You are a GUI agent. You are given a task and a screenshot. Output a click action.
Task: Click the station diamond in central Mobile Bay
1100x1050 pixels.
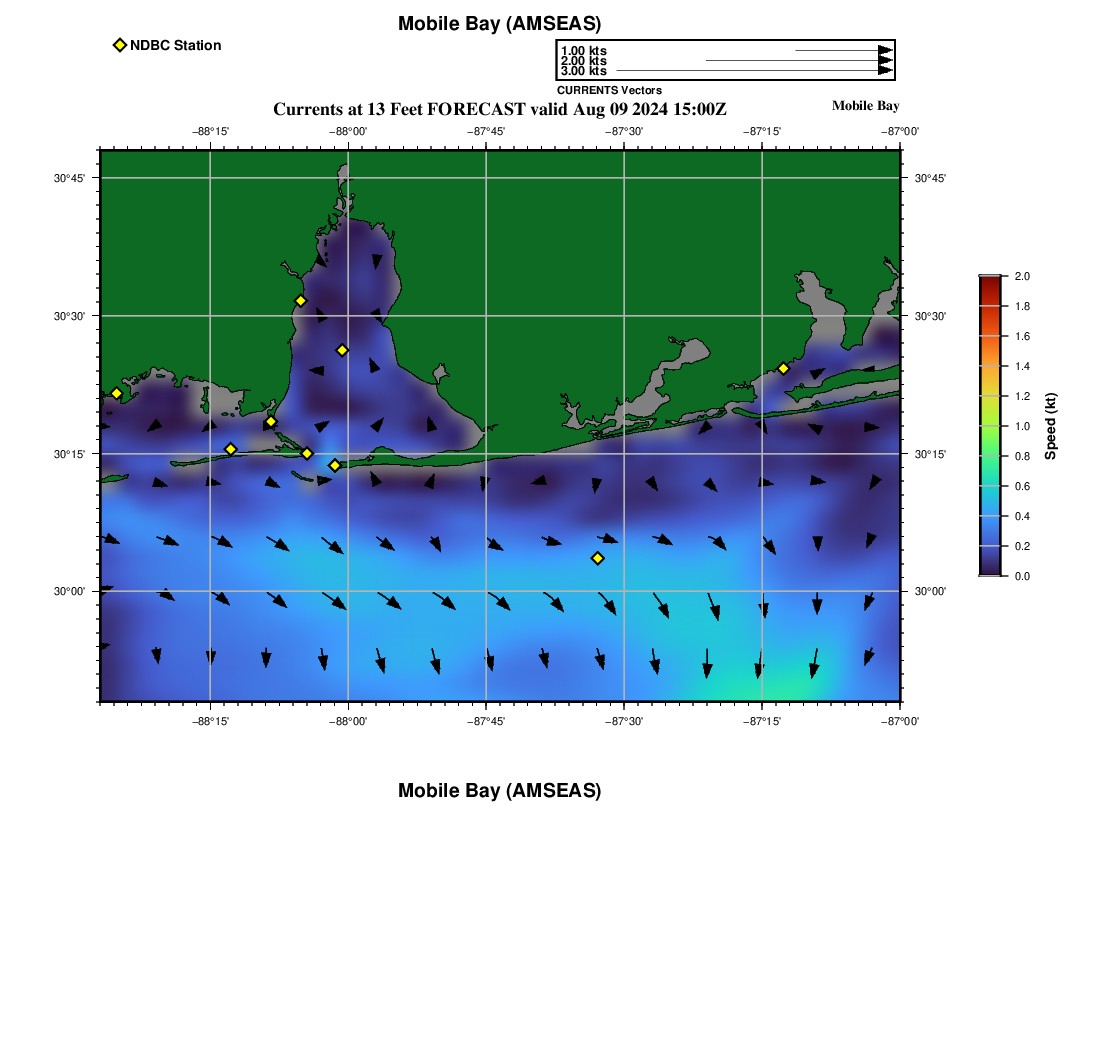point(342,350)
